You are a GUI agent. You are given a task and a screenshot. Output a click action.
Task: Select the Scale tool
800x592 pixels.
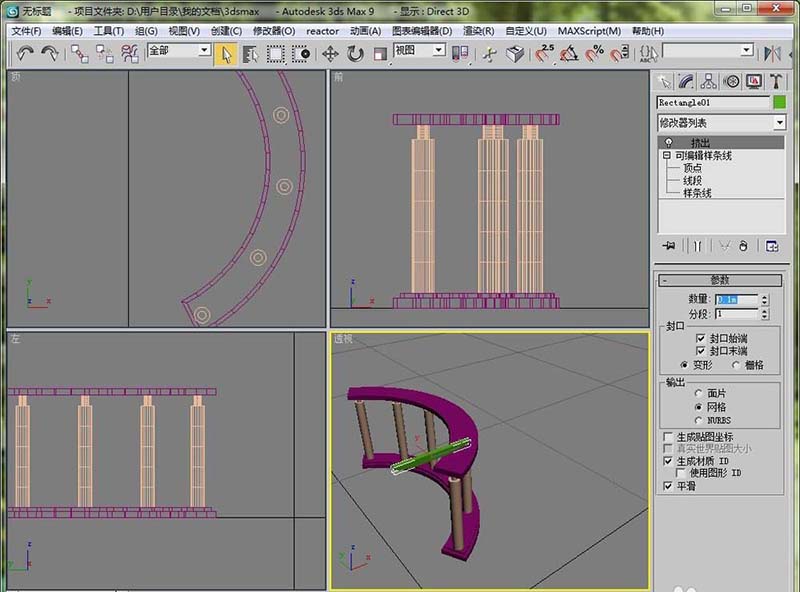(381, 54)
